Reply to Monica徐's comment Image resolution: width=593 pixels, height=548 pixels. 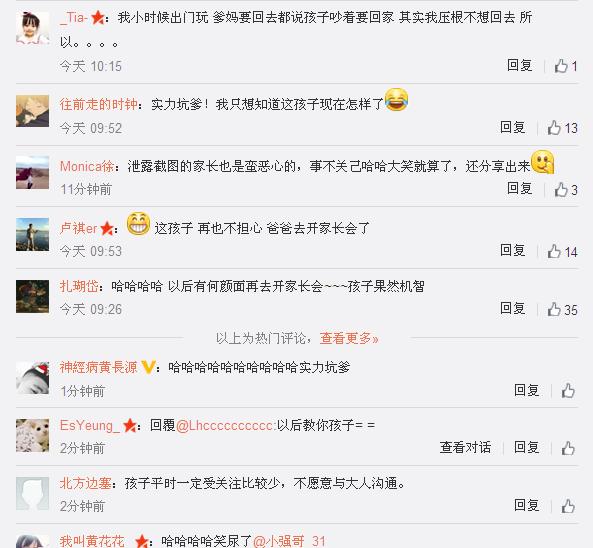pos(520,188)
